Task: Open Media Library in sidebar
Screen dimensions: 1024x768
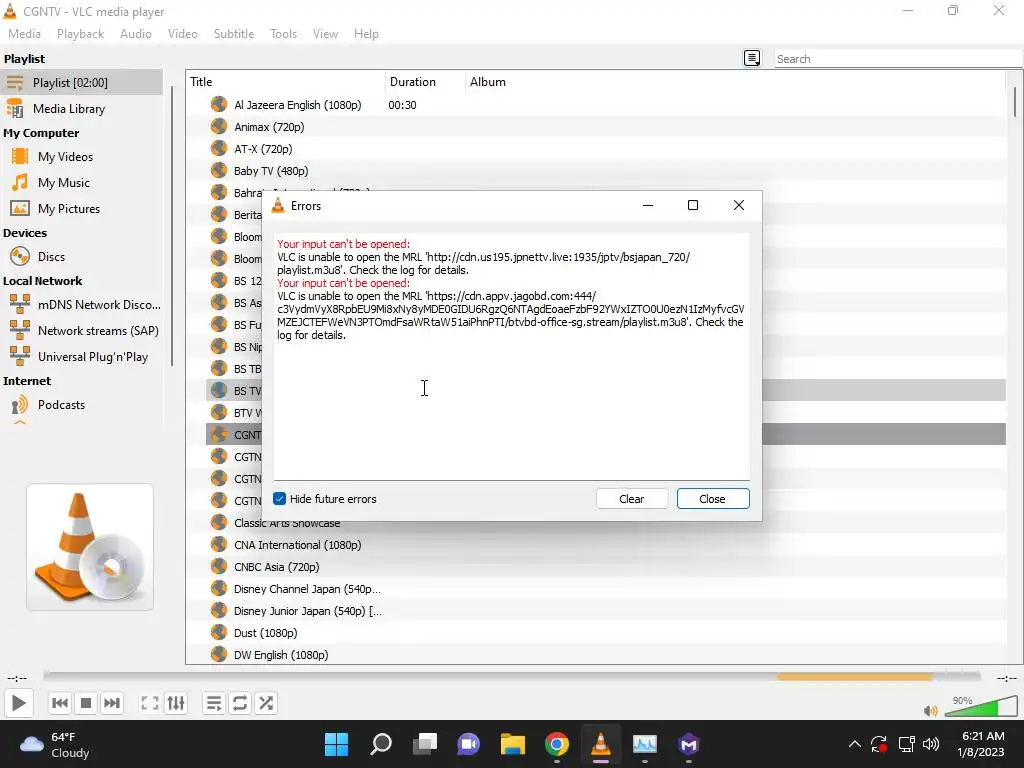Action: pos(82,109)
